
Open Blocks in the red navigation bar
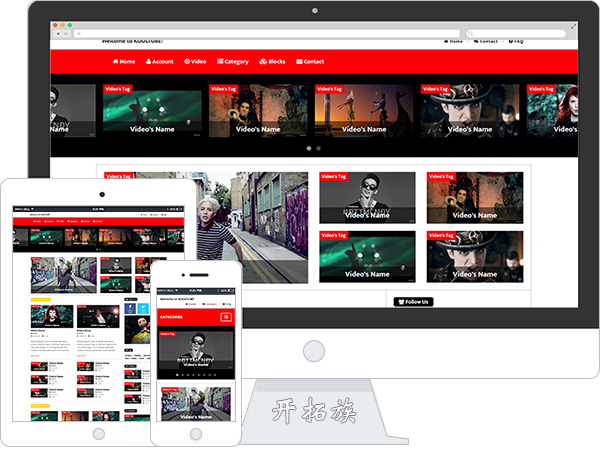[272, 62]
